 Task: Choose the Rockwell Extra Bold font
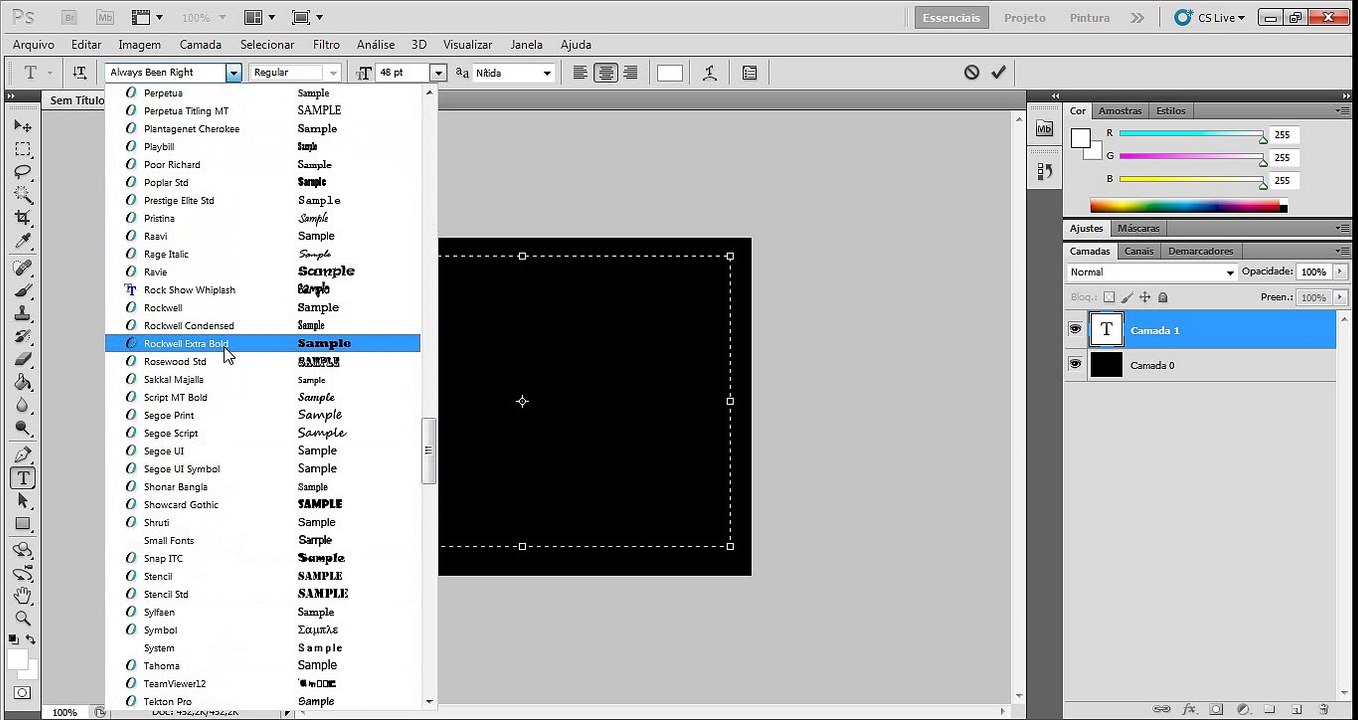pyautogui.click(x=262, y=343)
